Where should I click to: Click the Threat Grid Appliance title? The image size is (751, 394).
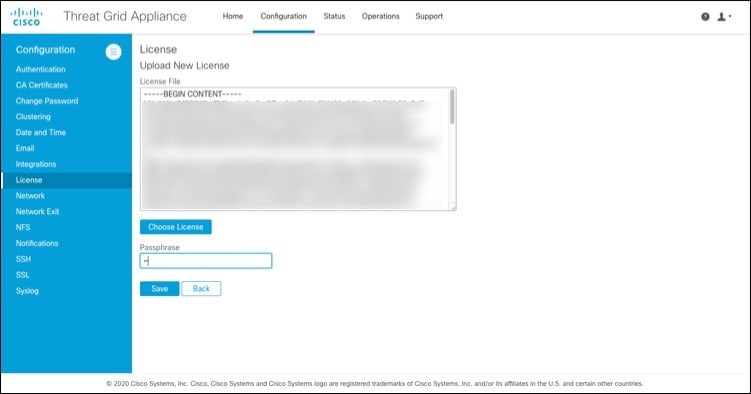[x=125, y=16]
